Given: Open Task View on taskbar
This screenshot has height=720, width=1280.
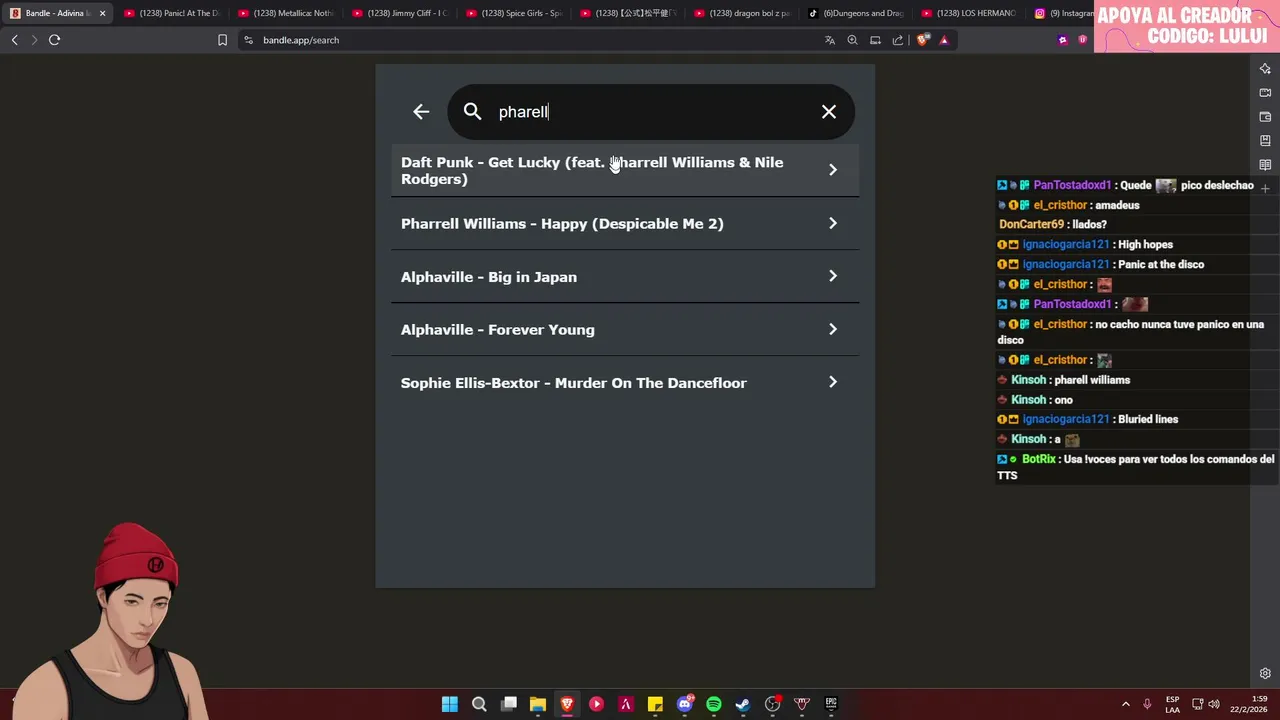Looking at the screenshot, I should (509, 704).
